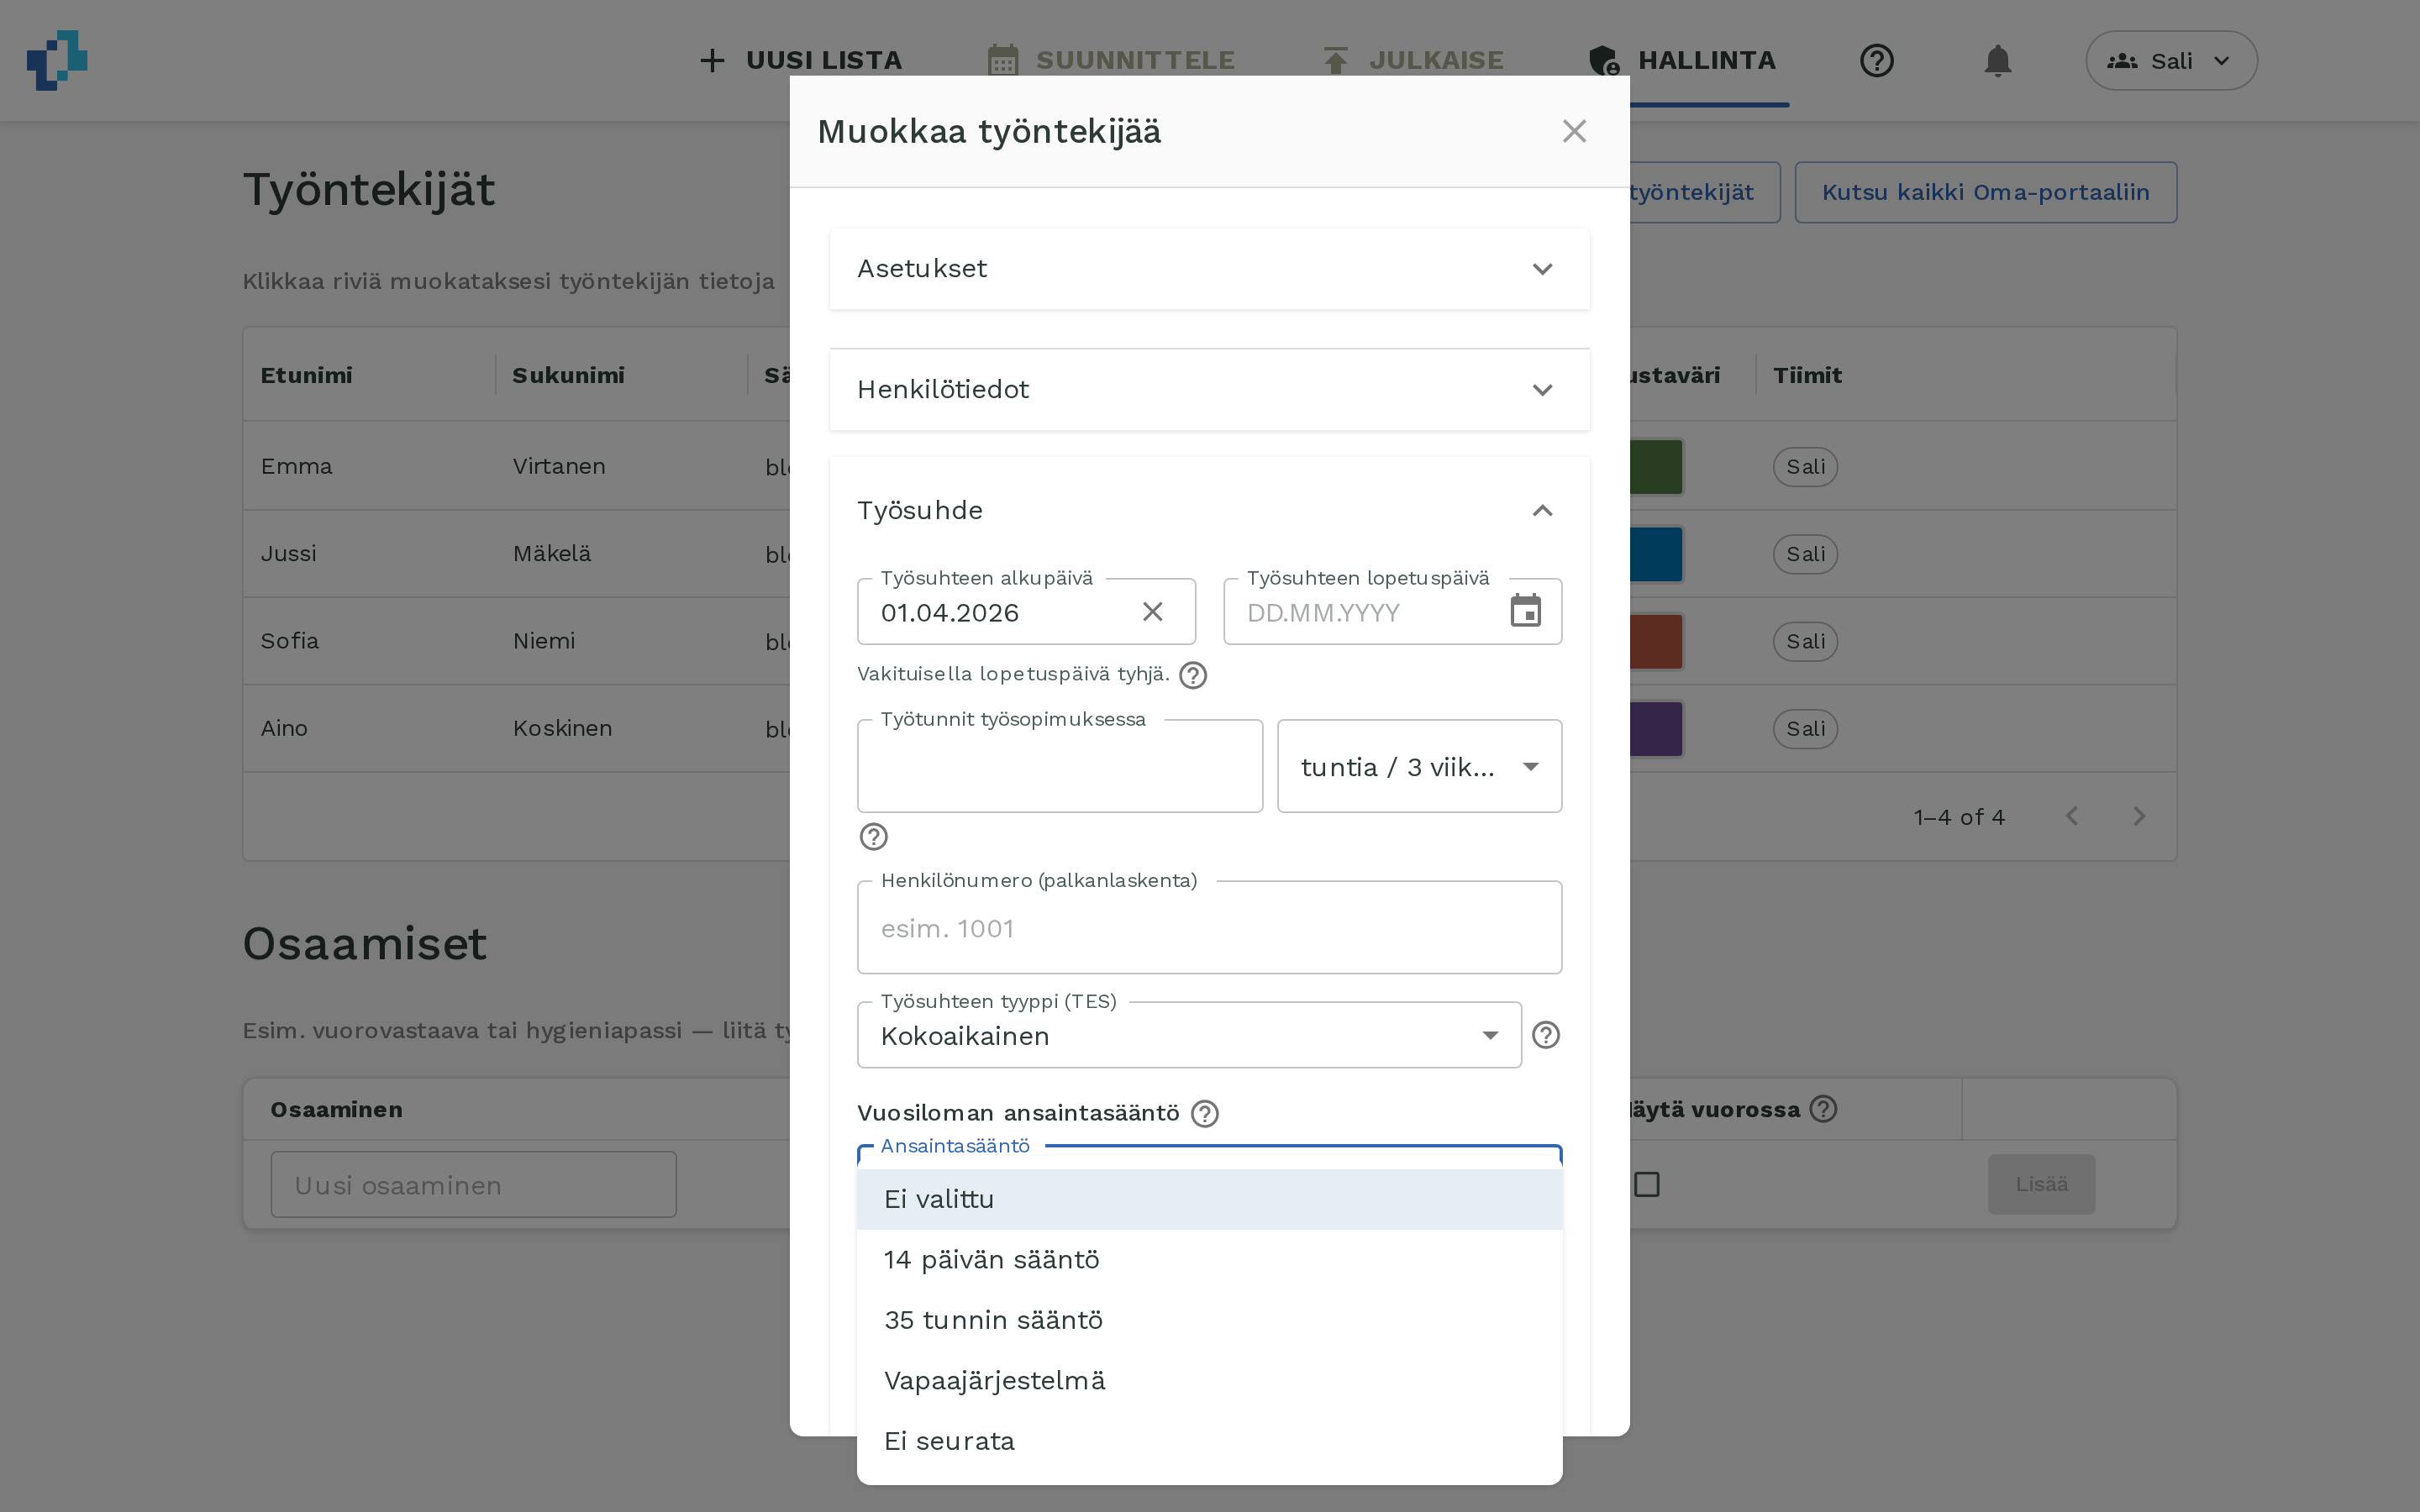
Task: Open the Suunnittele tab
Action: pyautogui.click(x=1111, y=61)
